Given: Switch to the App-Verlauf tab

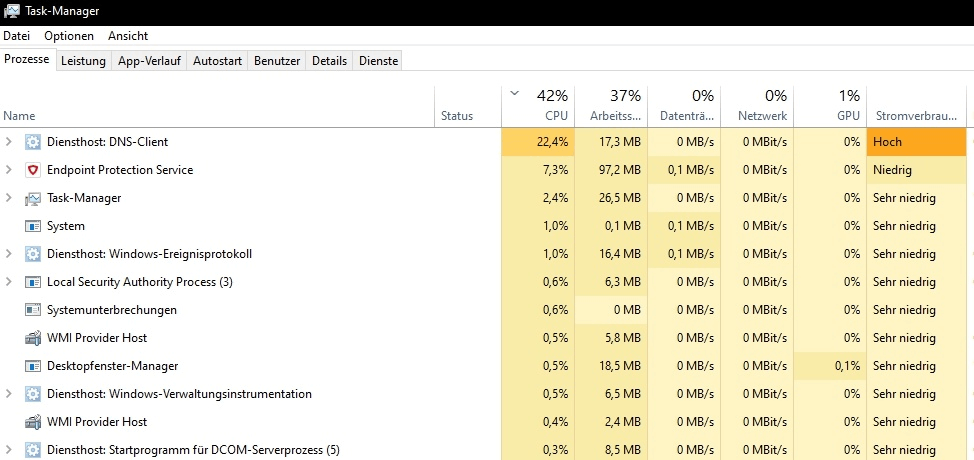Looking at the screenshot, I should [x=150, y=61].
